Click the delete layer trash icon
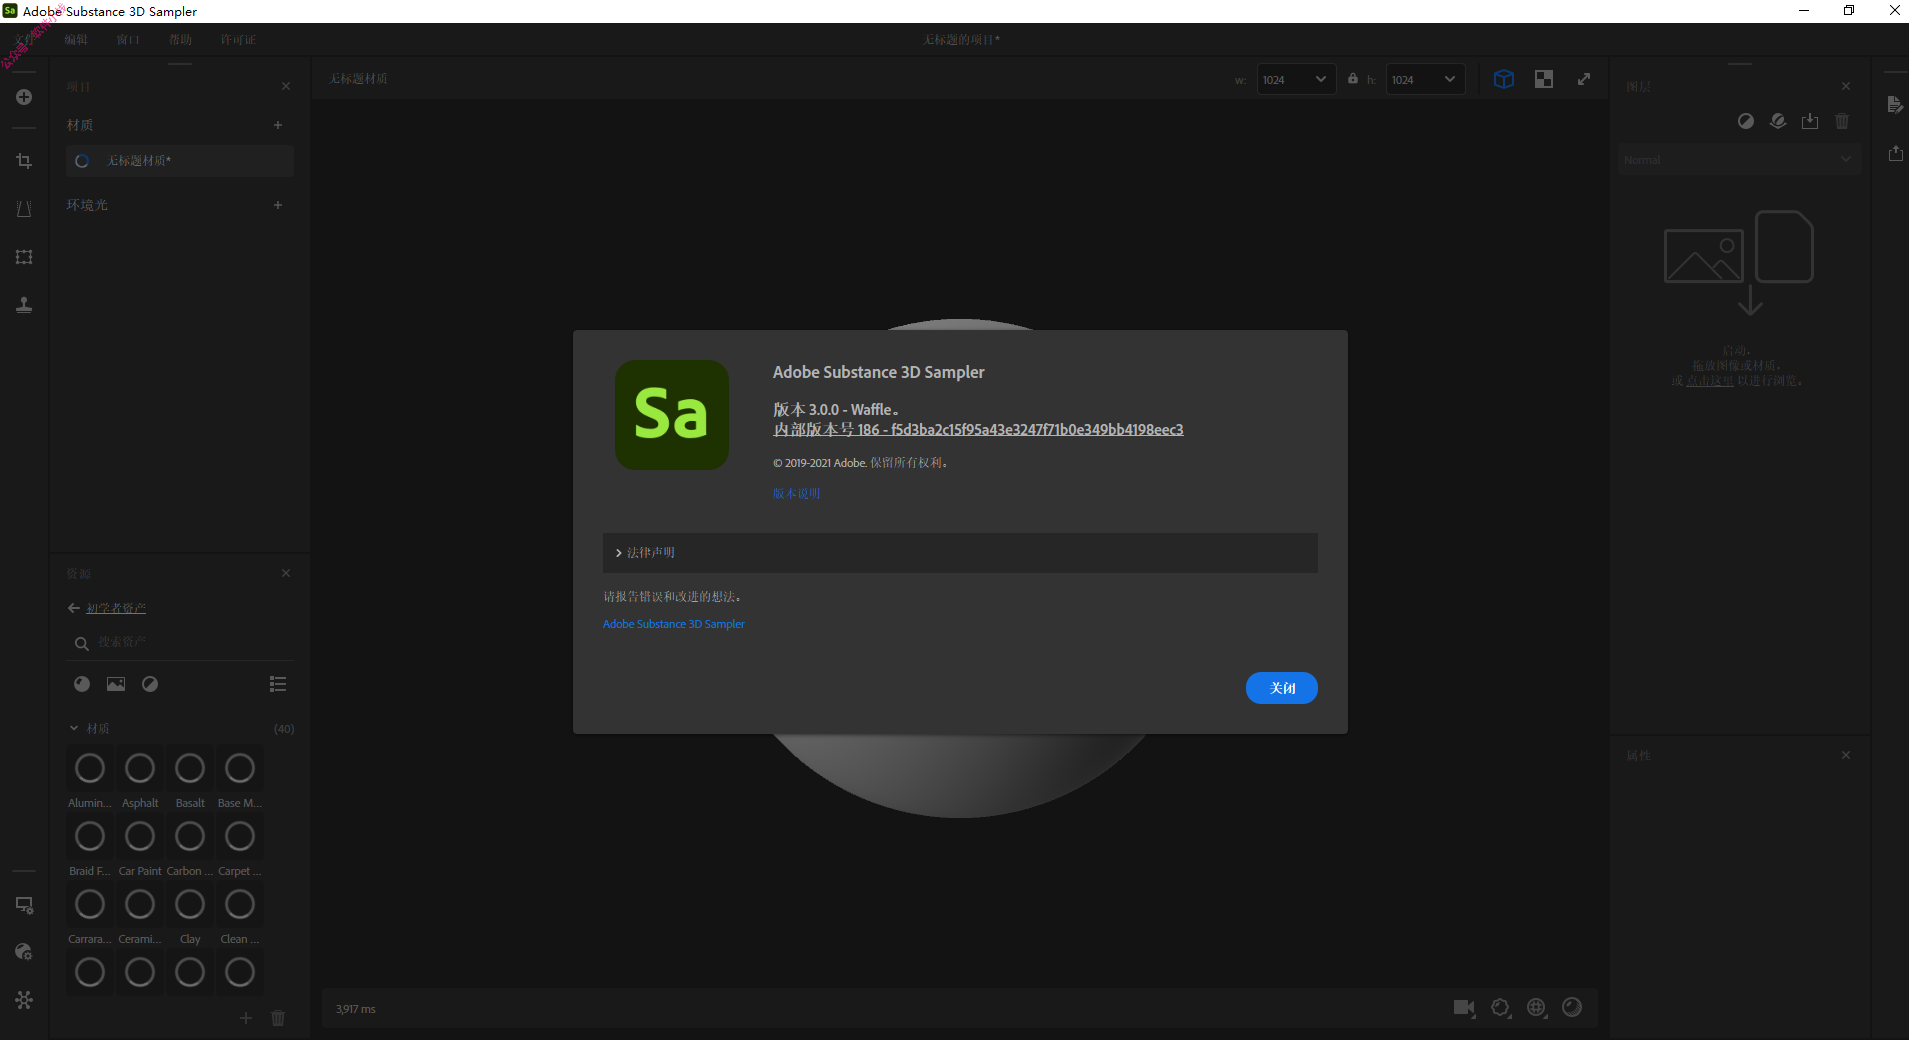This screenshot has width=1909, height=1040. (x=1842, y=121)
